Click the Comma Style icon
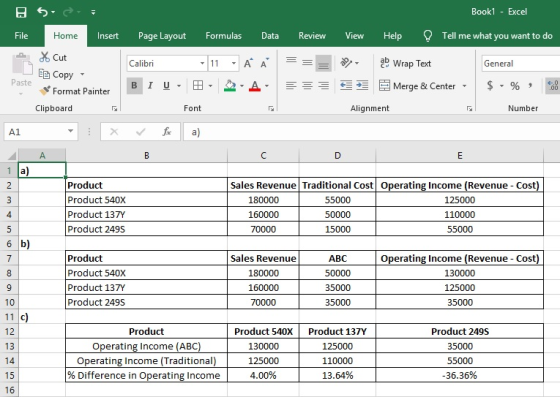The width and height of the screenshot is (560, 397). pos(530,86)
